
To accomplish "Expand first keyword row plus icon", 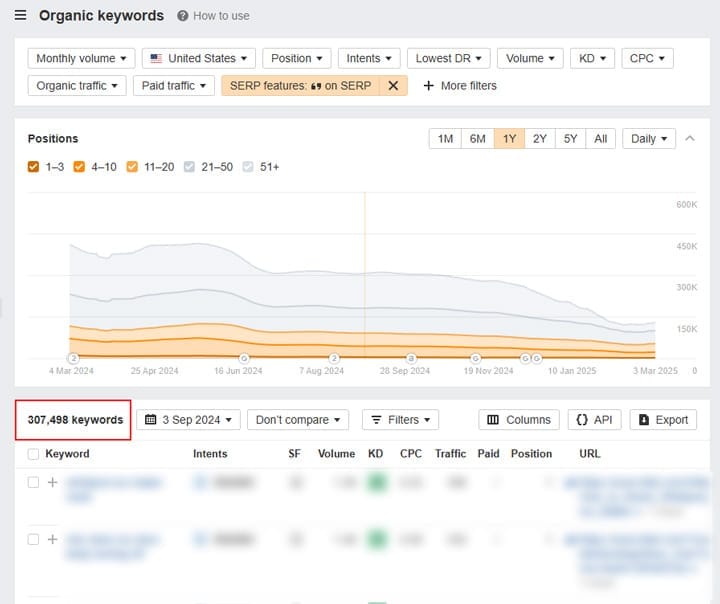I will 52,482.
